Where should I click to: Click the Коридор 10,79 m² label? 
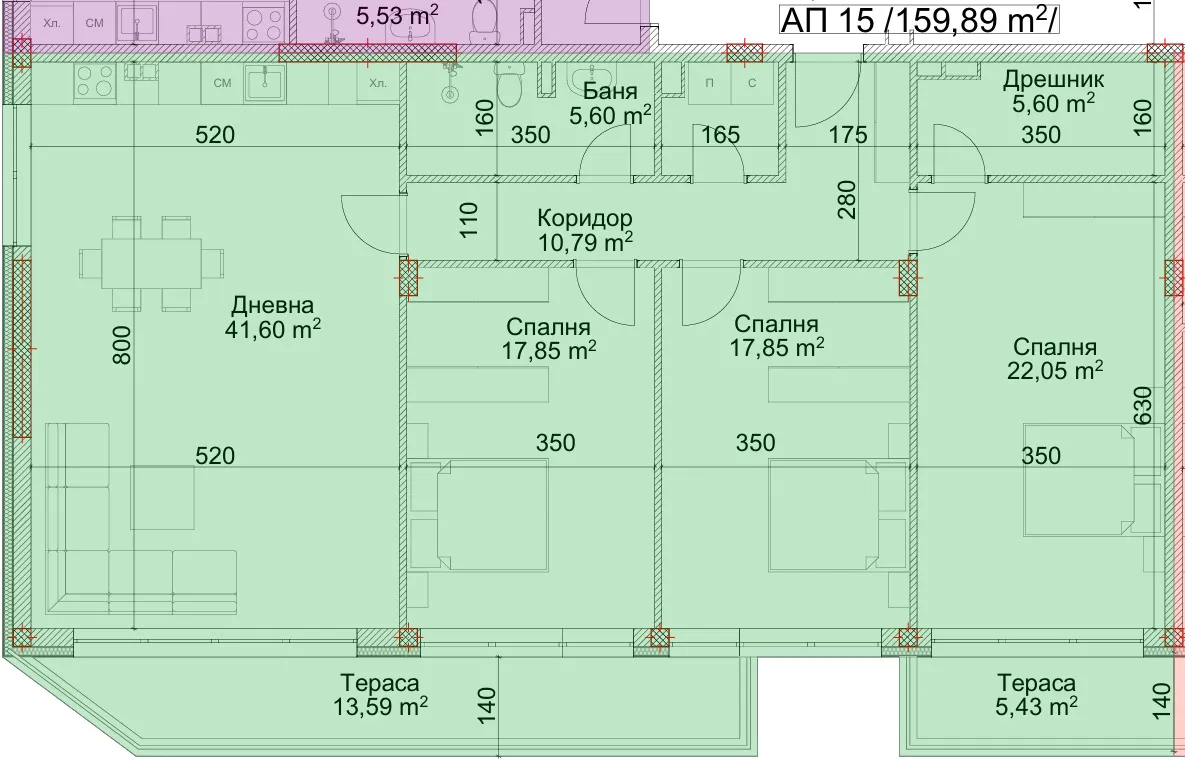585,229
